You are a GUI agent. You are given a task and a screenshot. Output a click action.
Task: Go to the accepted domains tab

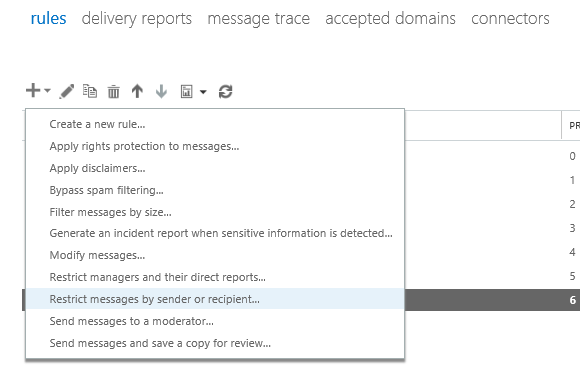click(x=391, y=18)
